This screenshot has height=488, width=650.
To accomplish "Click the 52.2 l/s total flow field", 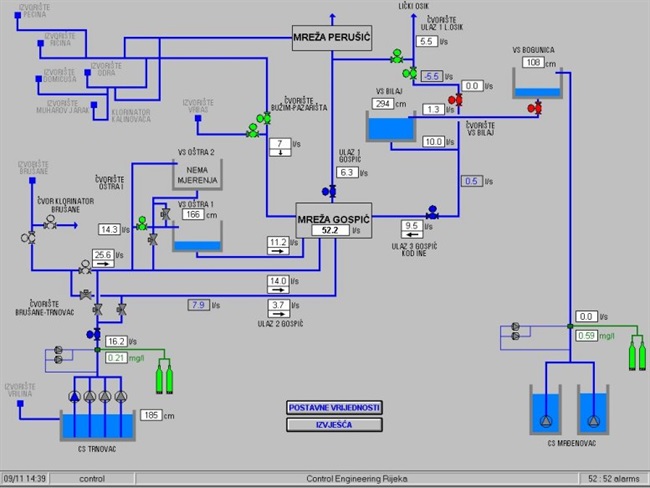I will pyautogui.click(x=330, y=231).
